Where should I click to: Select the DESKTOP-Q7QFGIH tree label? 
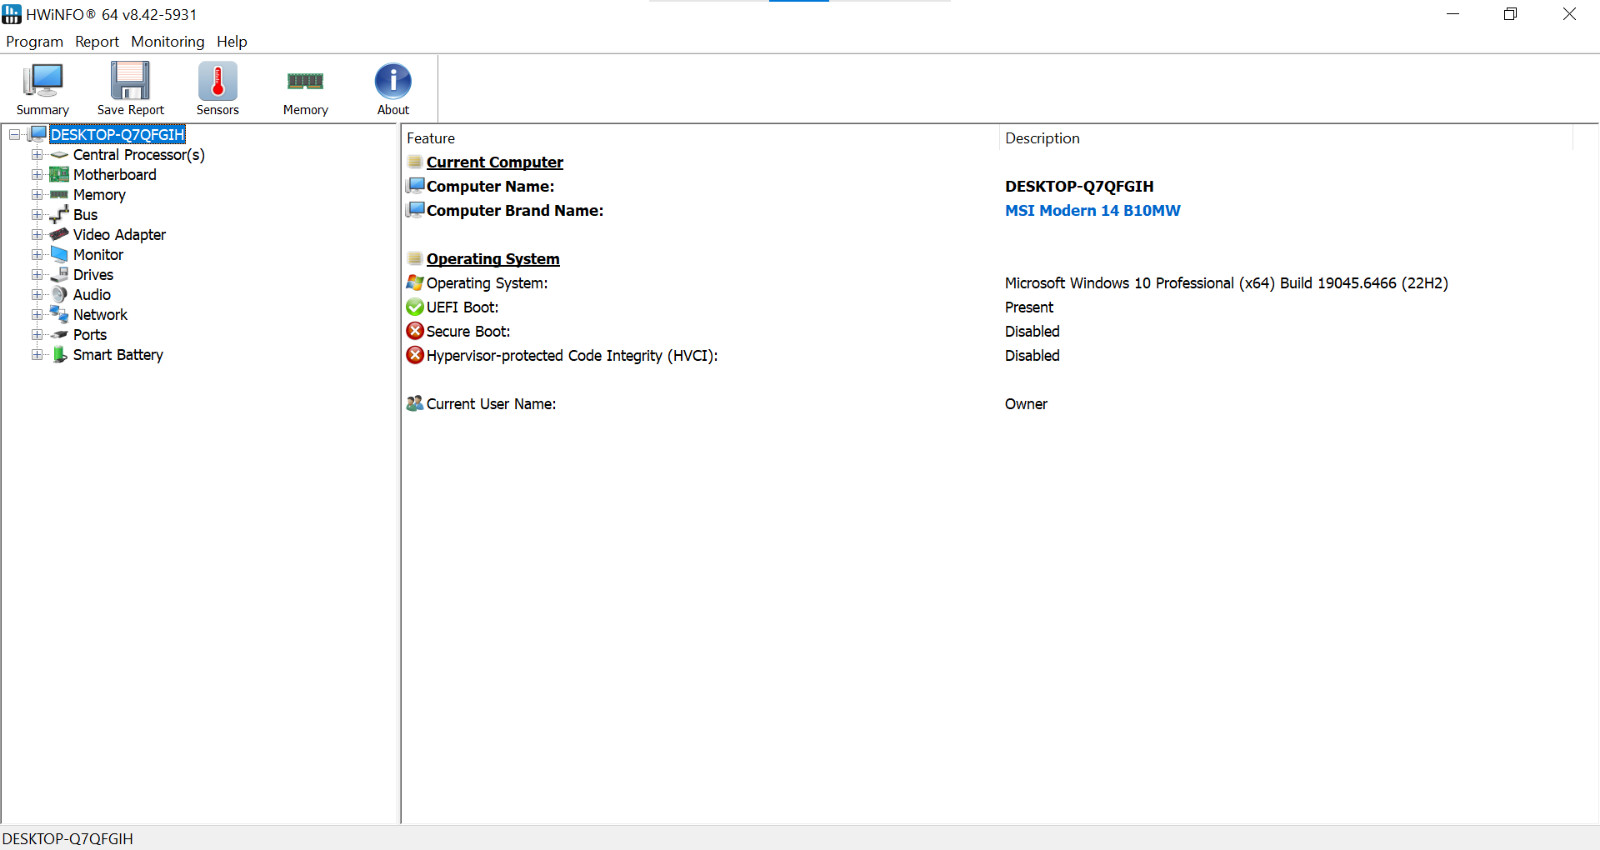(x=118, y=135)
